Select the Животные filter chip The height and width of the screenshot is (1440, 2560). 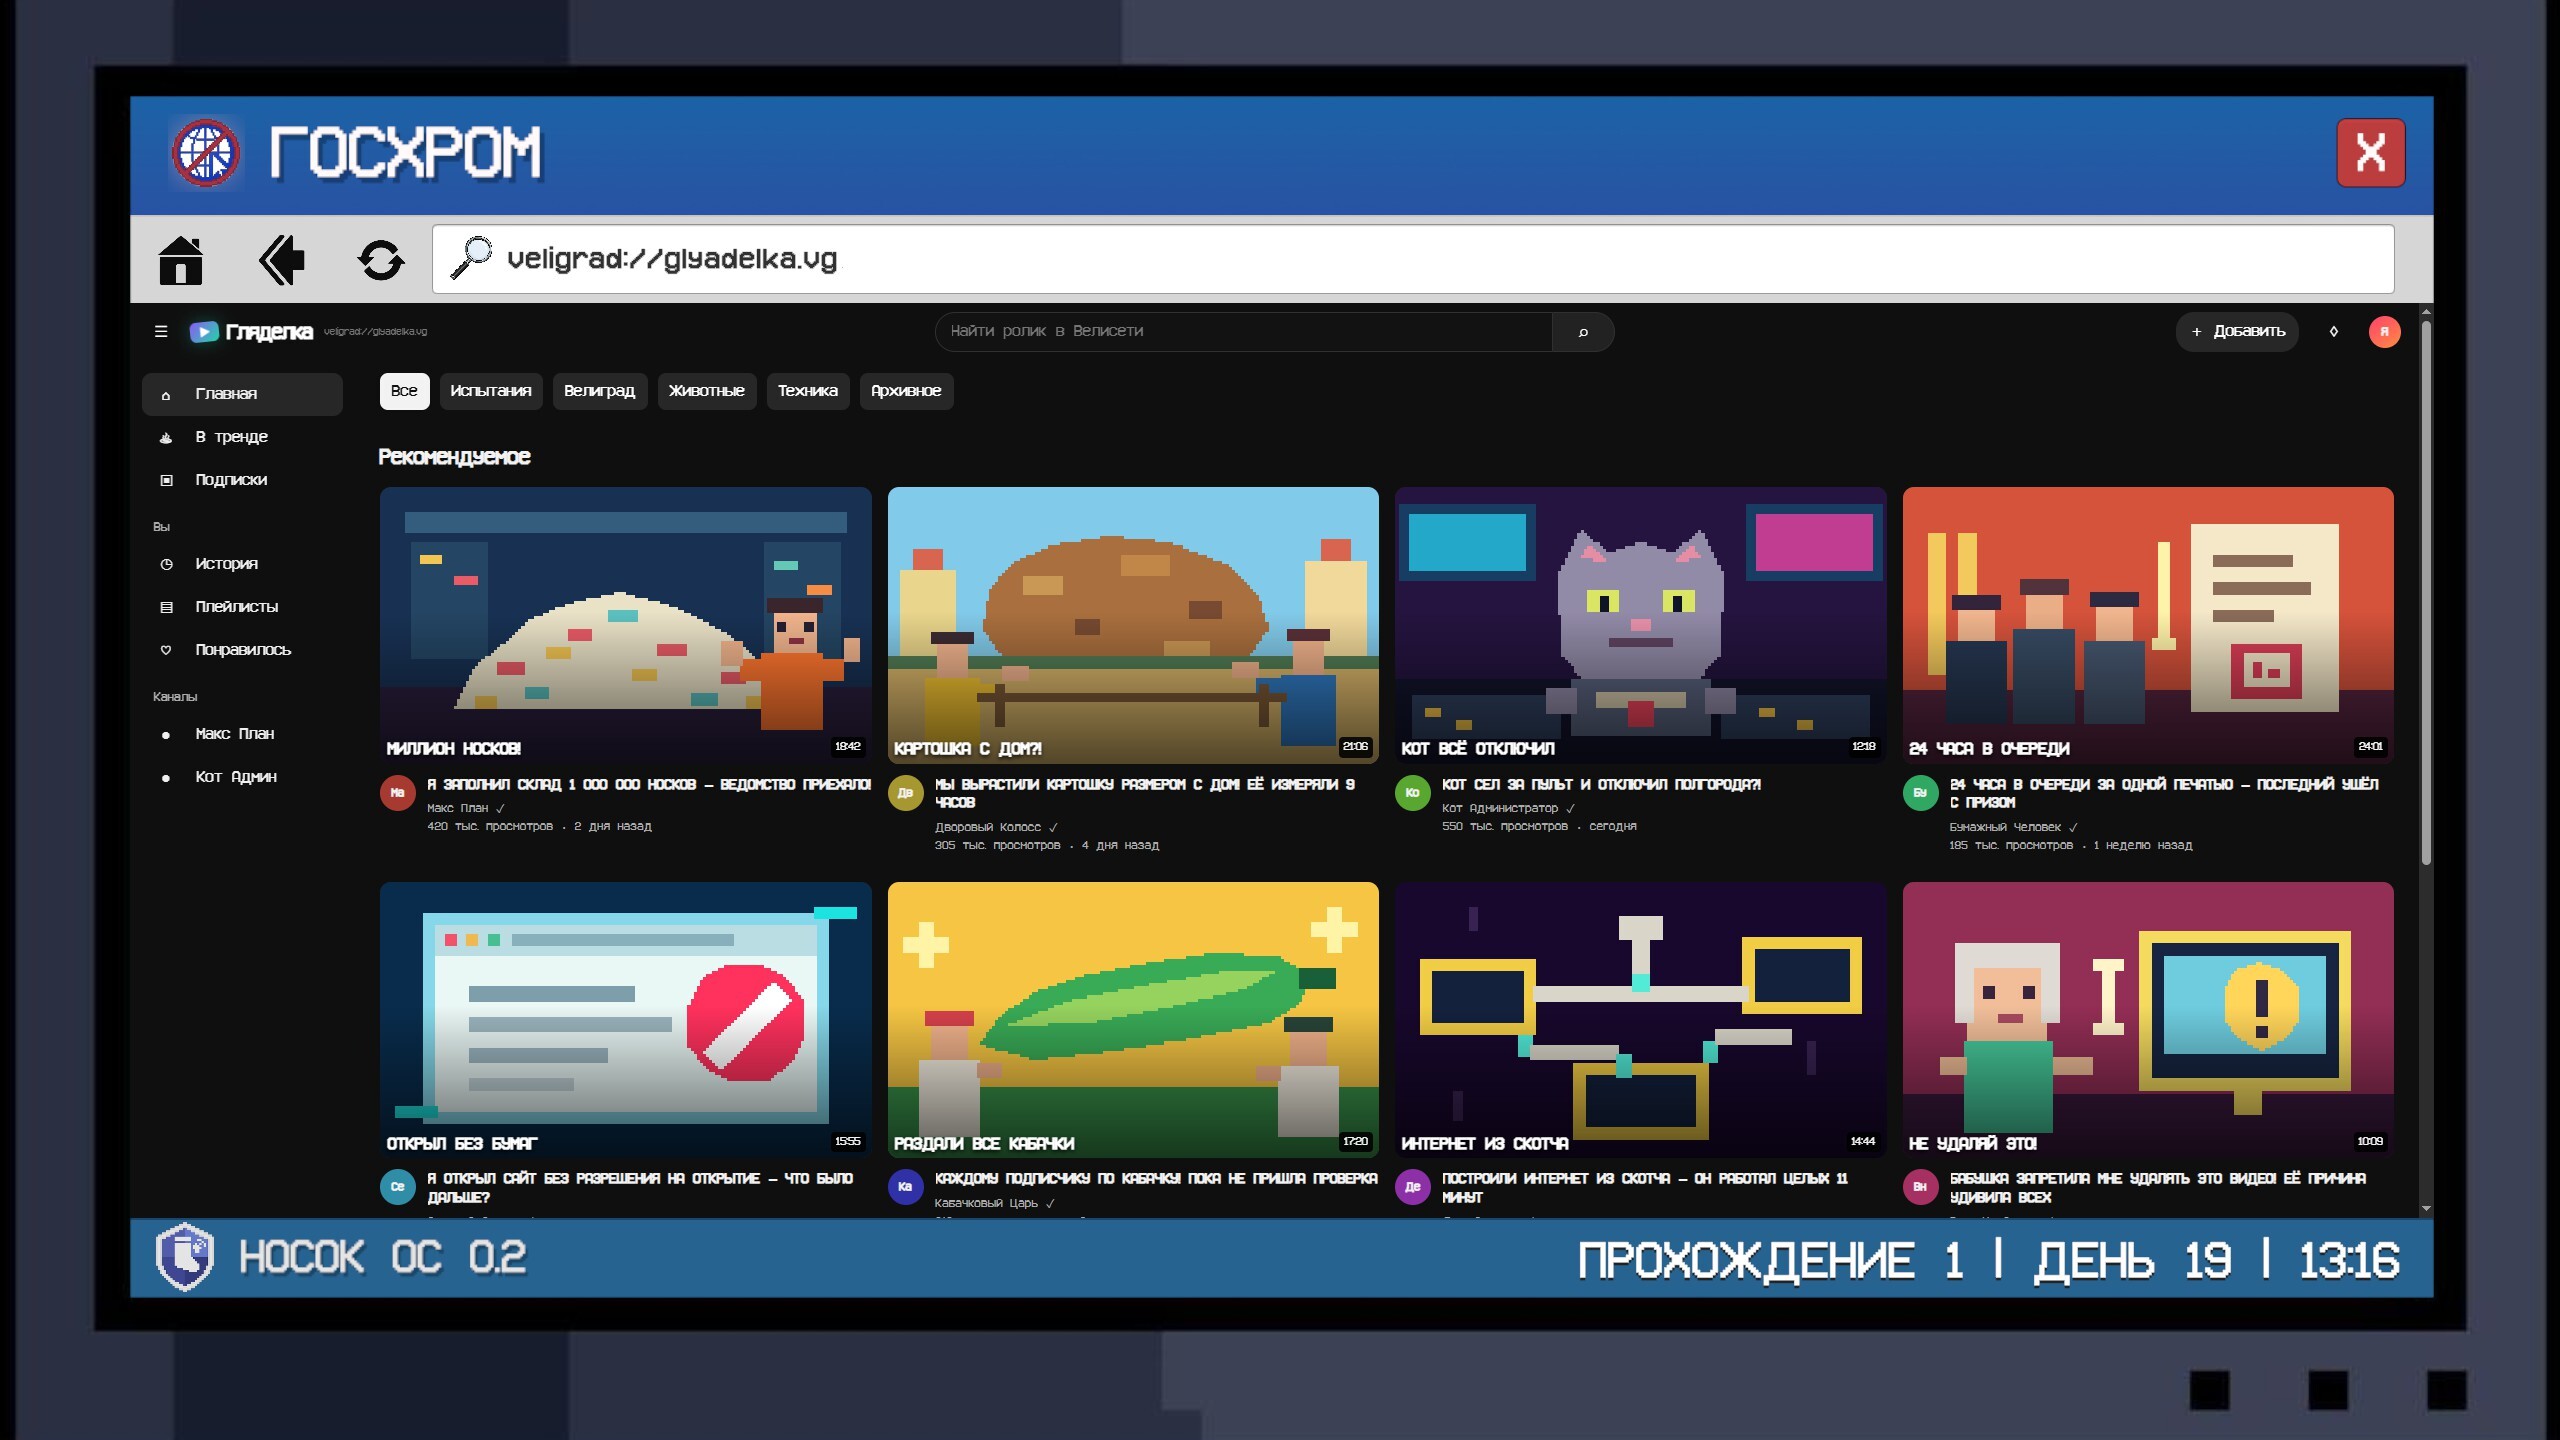pos(706,391)
